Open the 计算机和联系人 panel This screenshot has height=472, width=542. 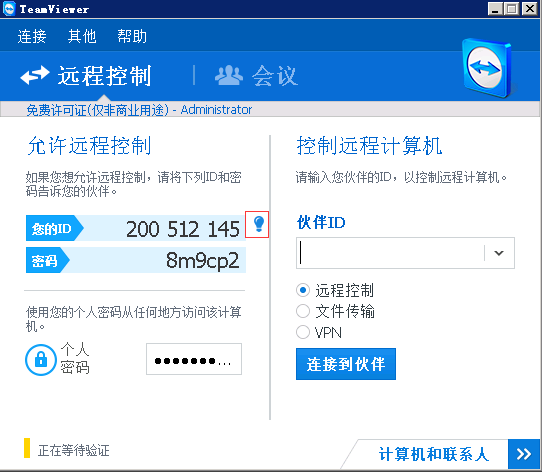point(433,454)
